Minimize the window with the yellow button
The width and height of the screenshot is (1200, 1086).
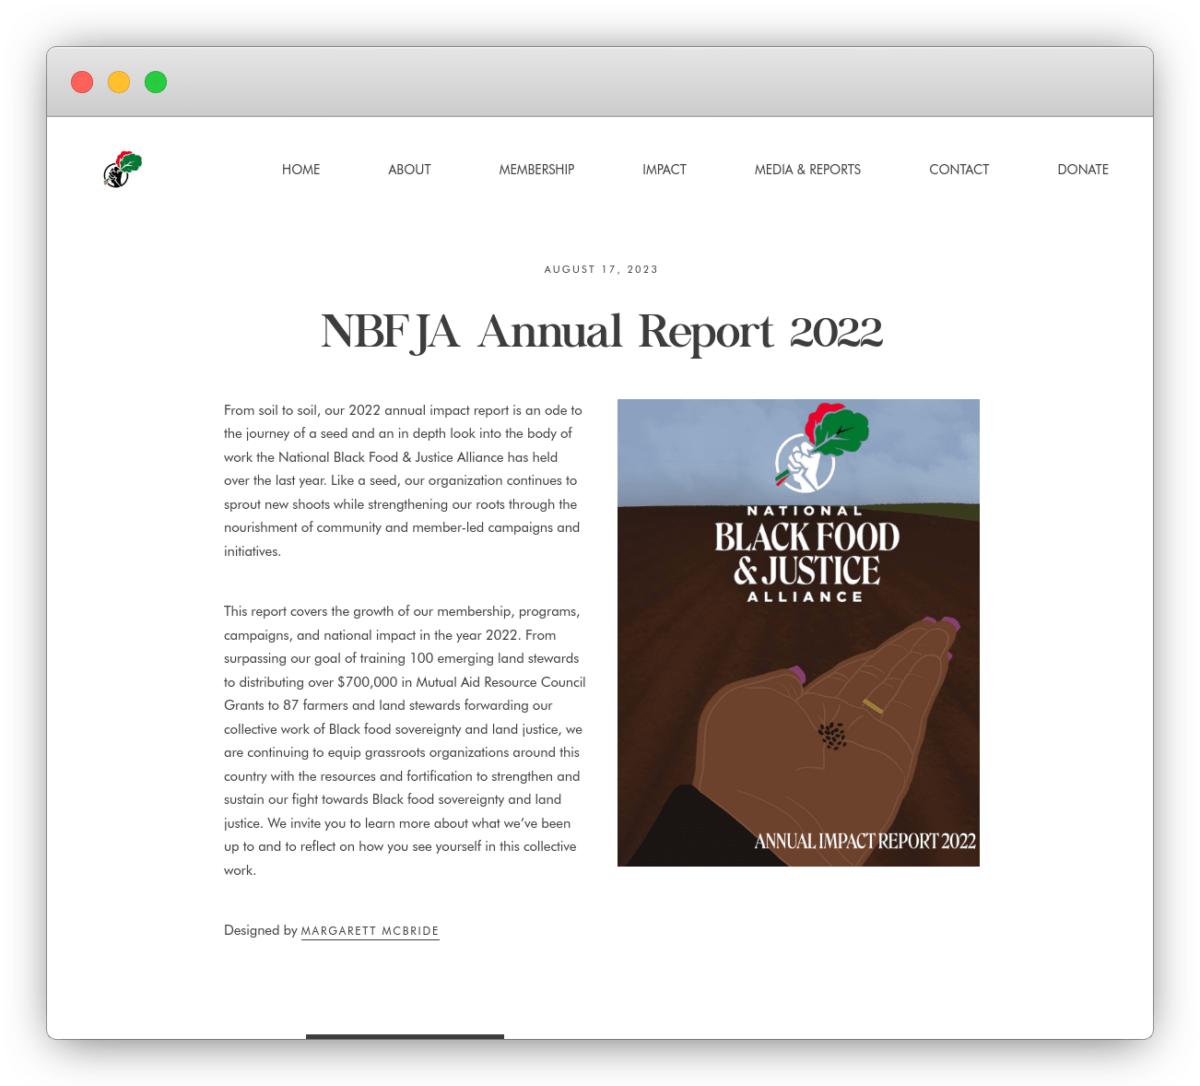(x=119, y=82)
